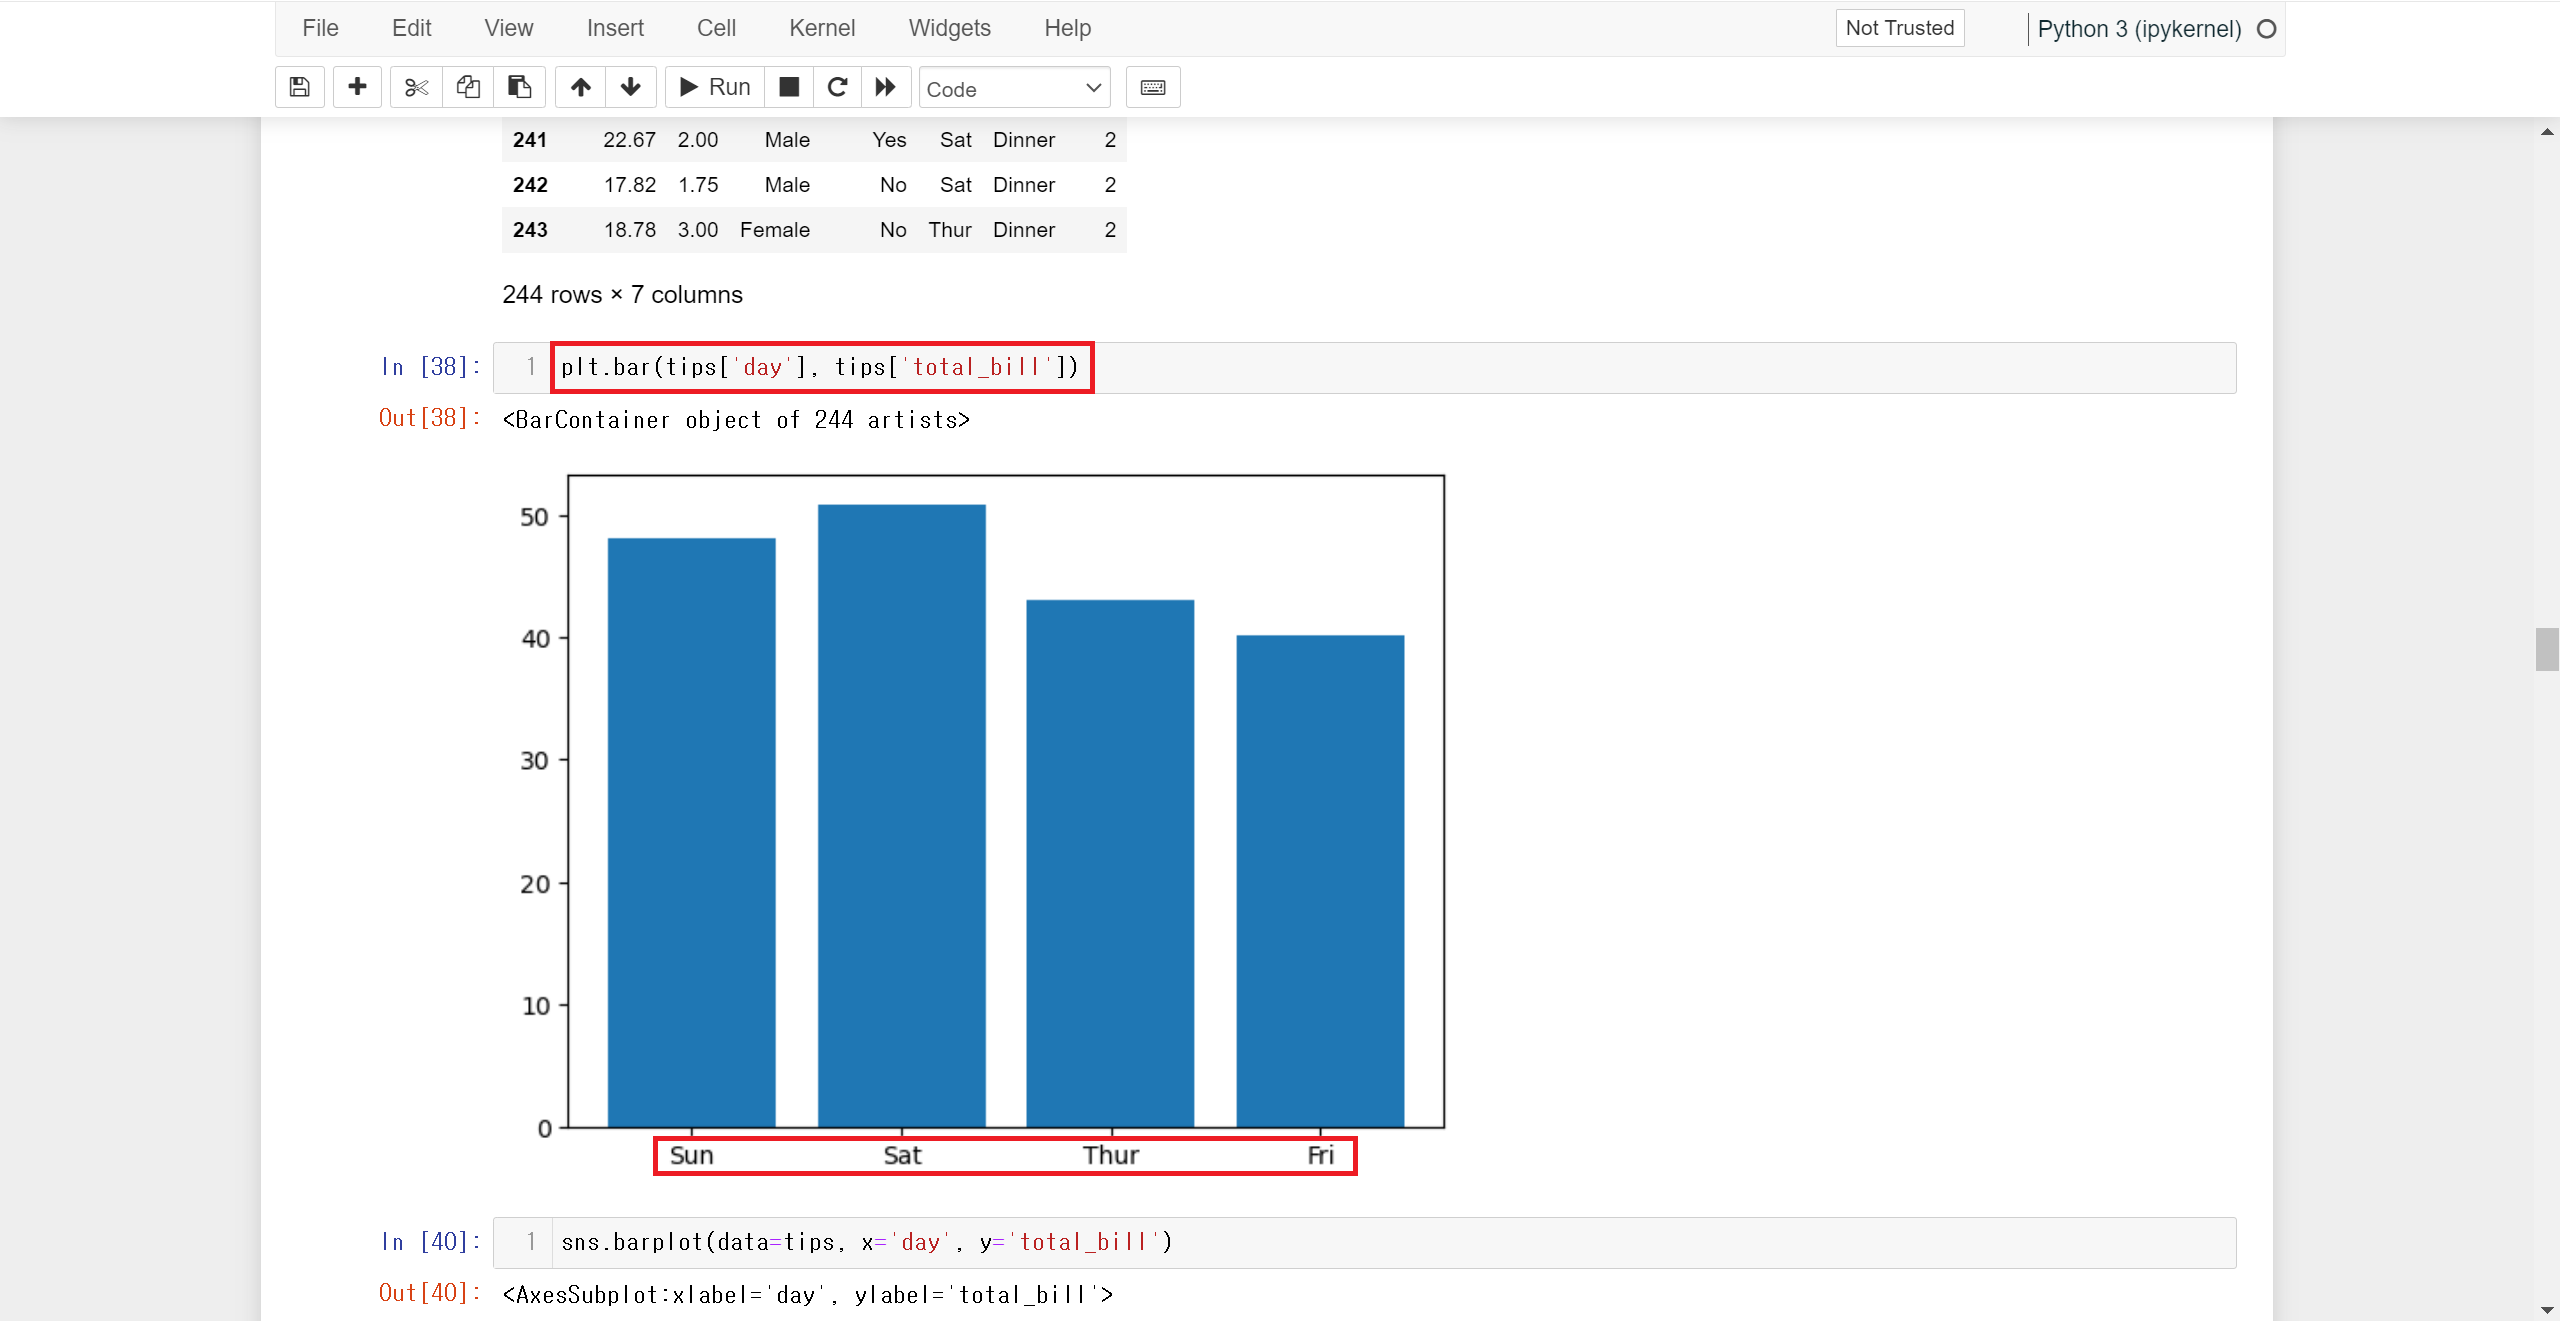Image resolution: width=2560 pixels, height=1321 pixels.
Task: Copy selected cells icon
Action: 468,87
